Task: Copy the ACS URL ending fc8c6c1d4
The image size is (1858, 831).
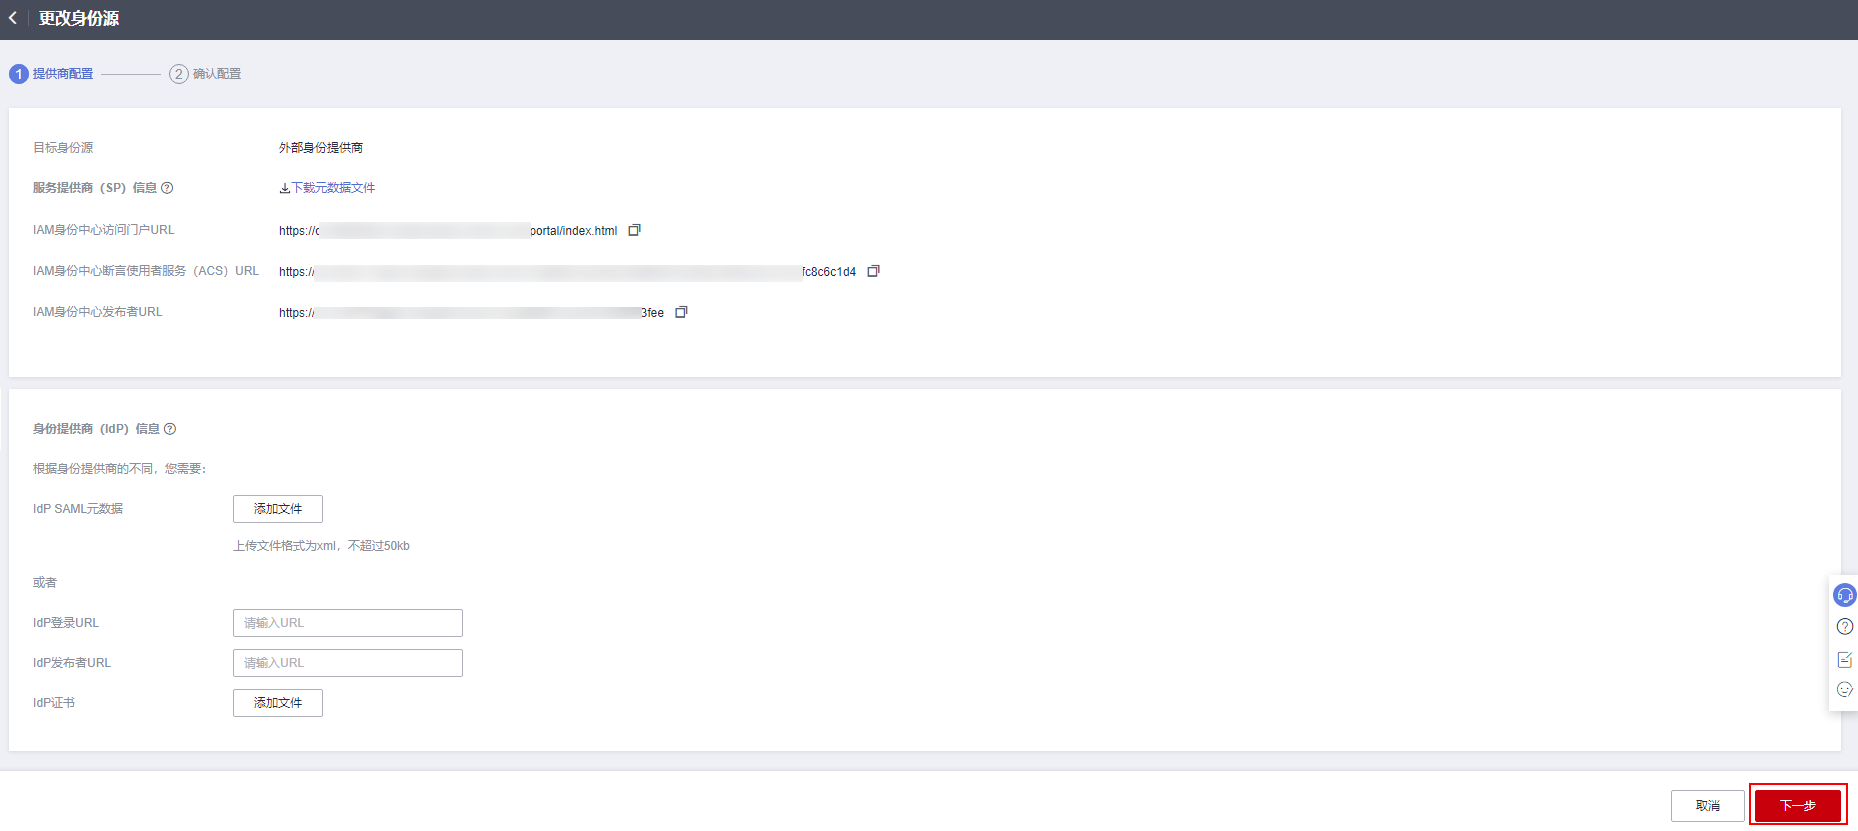Action: 873,271
